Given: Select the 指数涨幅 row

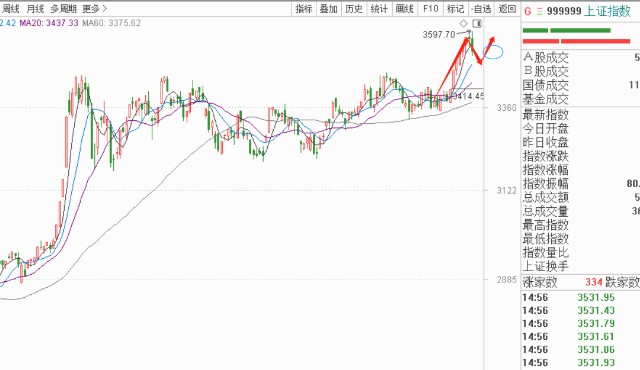Looking at the screenshot, I should pos(581,170).
